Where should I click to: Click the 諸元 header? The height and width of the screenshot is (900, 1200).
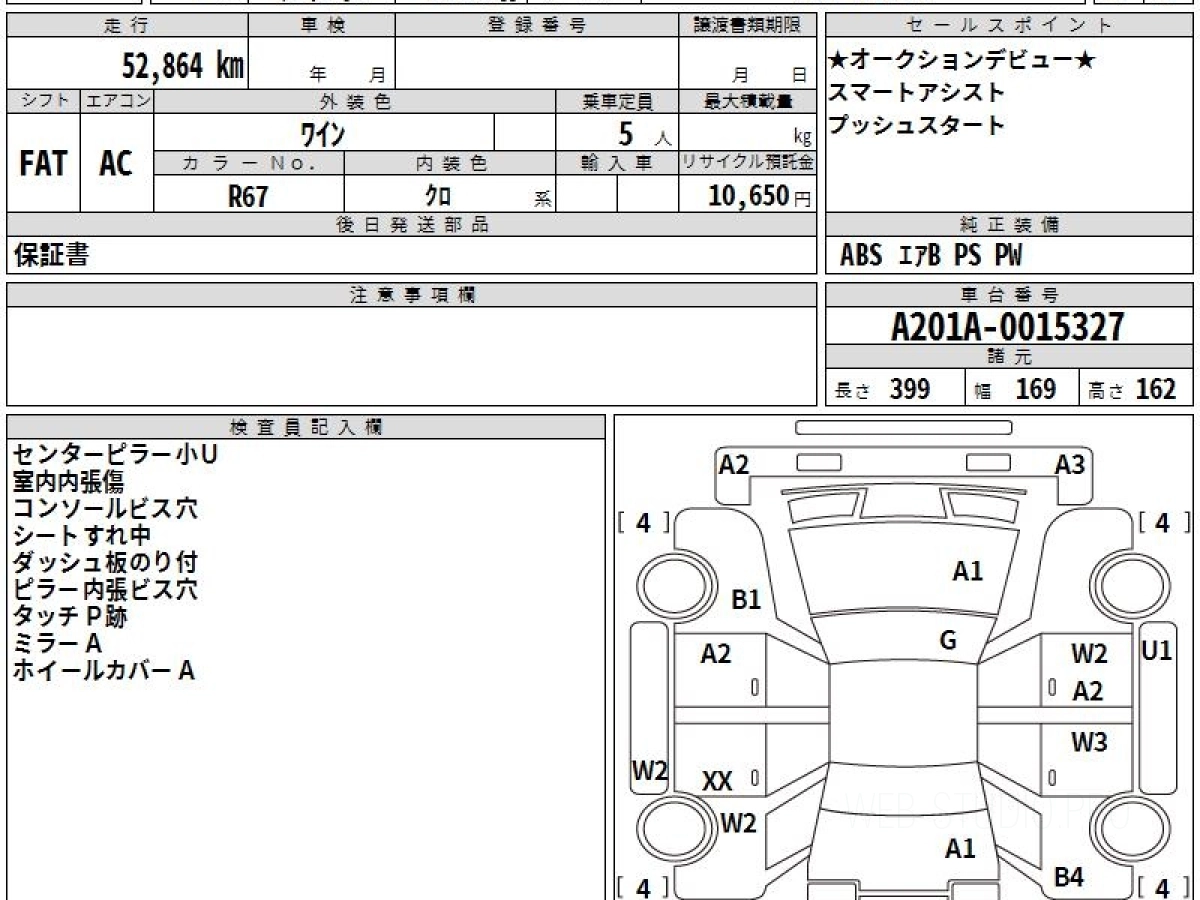1010,357
